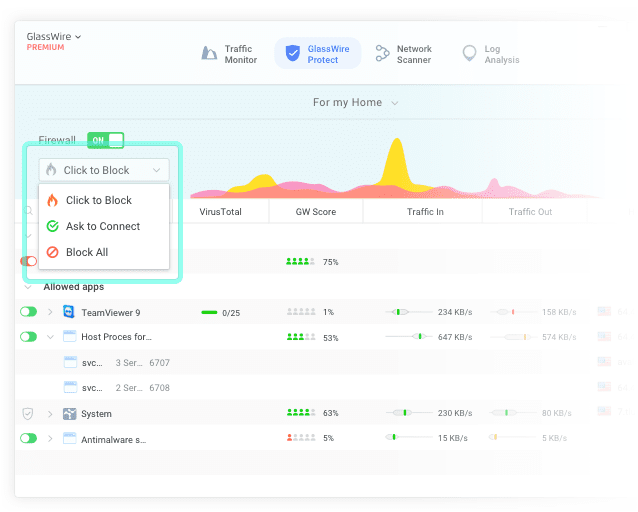Collapse the Allowed apps section
The height and width of the screenshot is (512, 638).
pos(28,287)
